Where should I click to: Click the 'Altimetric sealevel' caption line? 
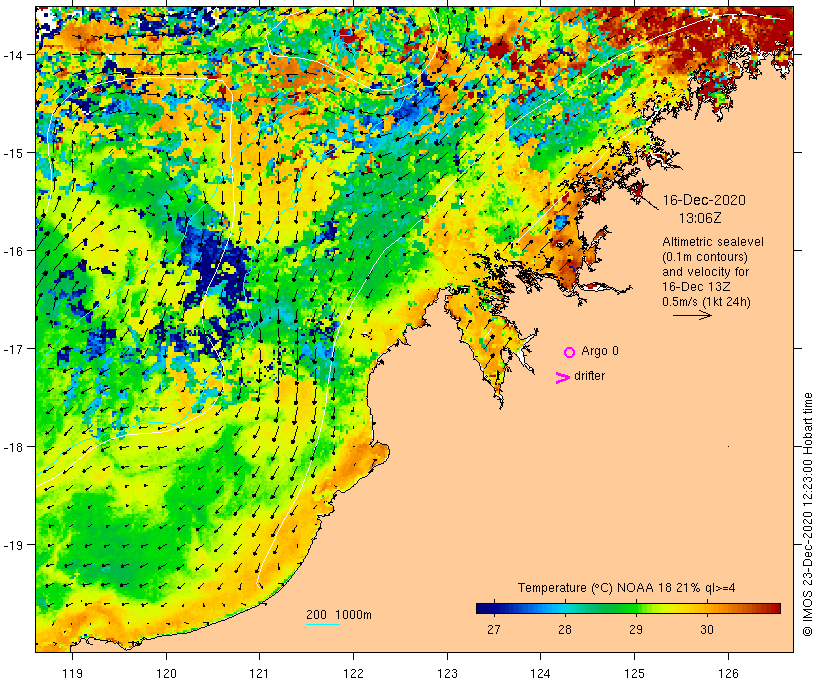[x=713, y=242]
